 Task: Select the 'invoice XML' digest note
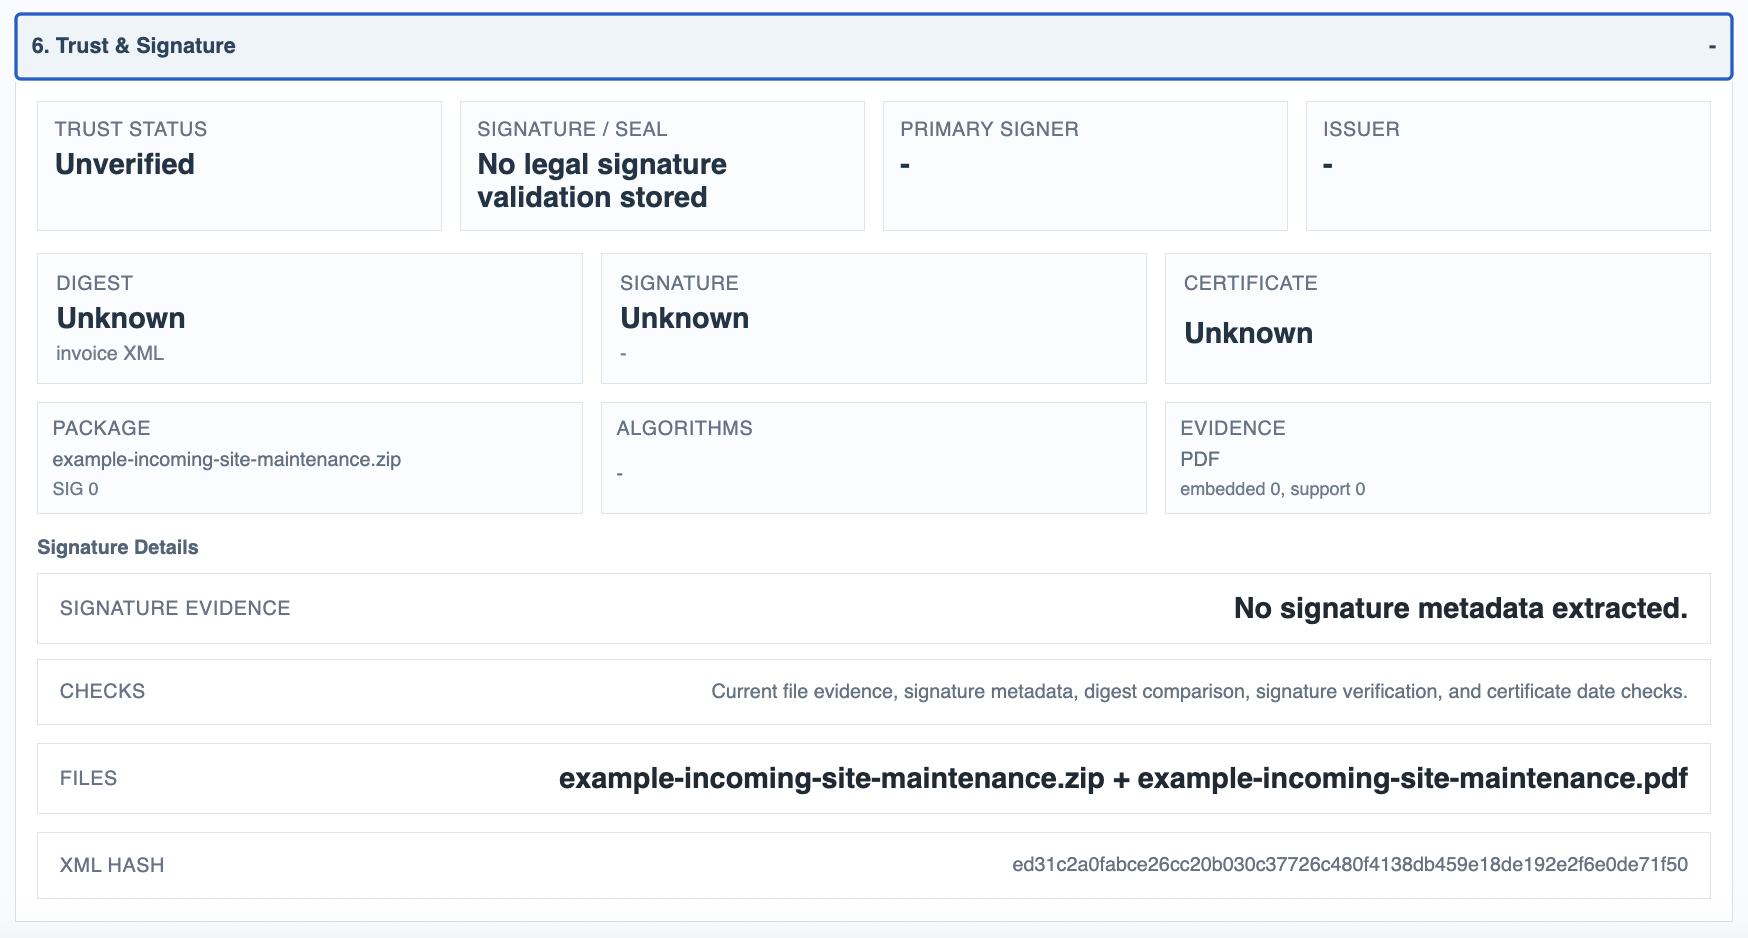coord(110,353)
